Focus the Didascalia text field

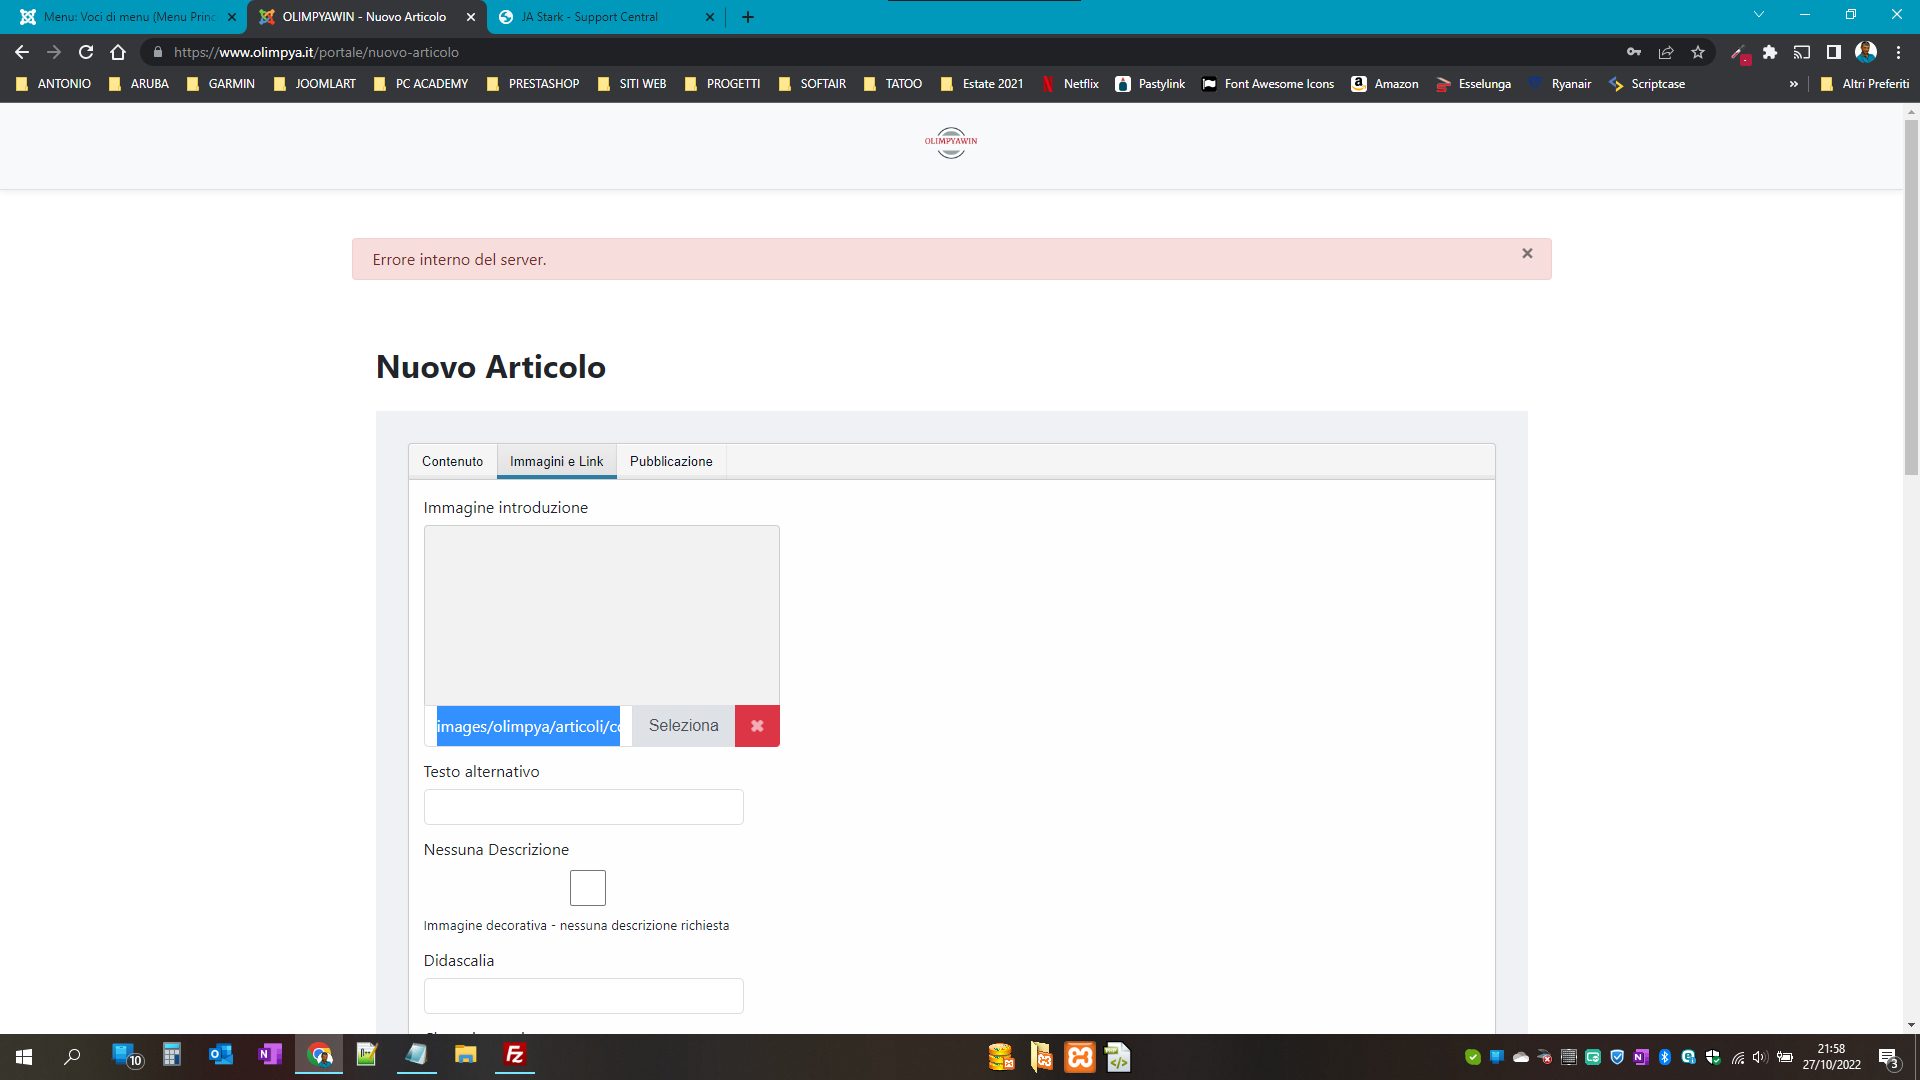[x=583, y=996]
